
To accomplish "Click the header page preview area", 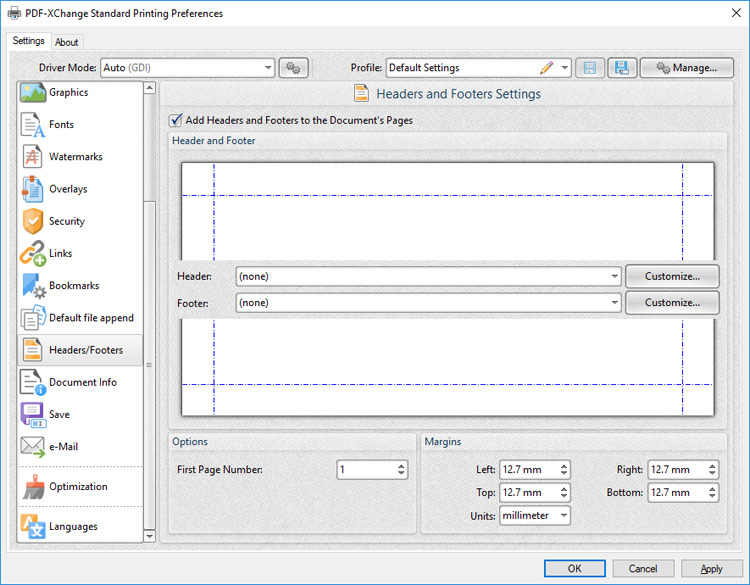I will 448,212.
